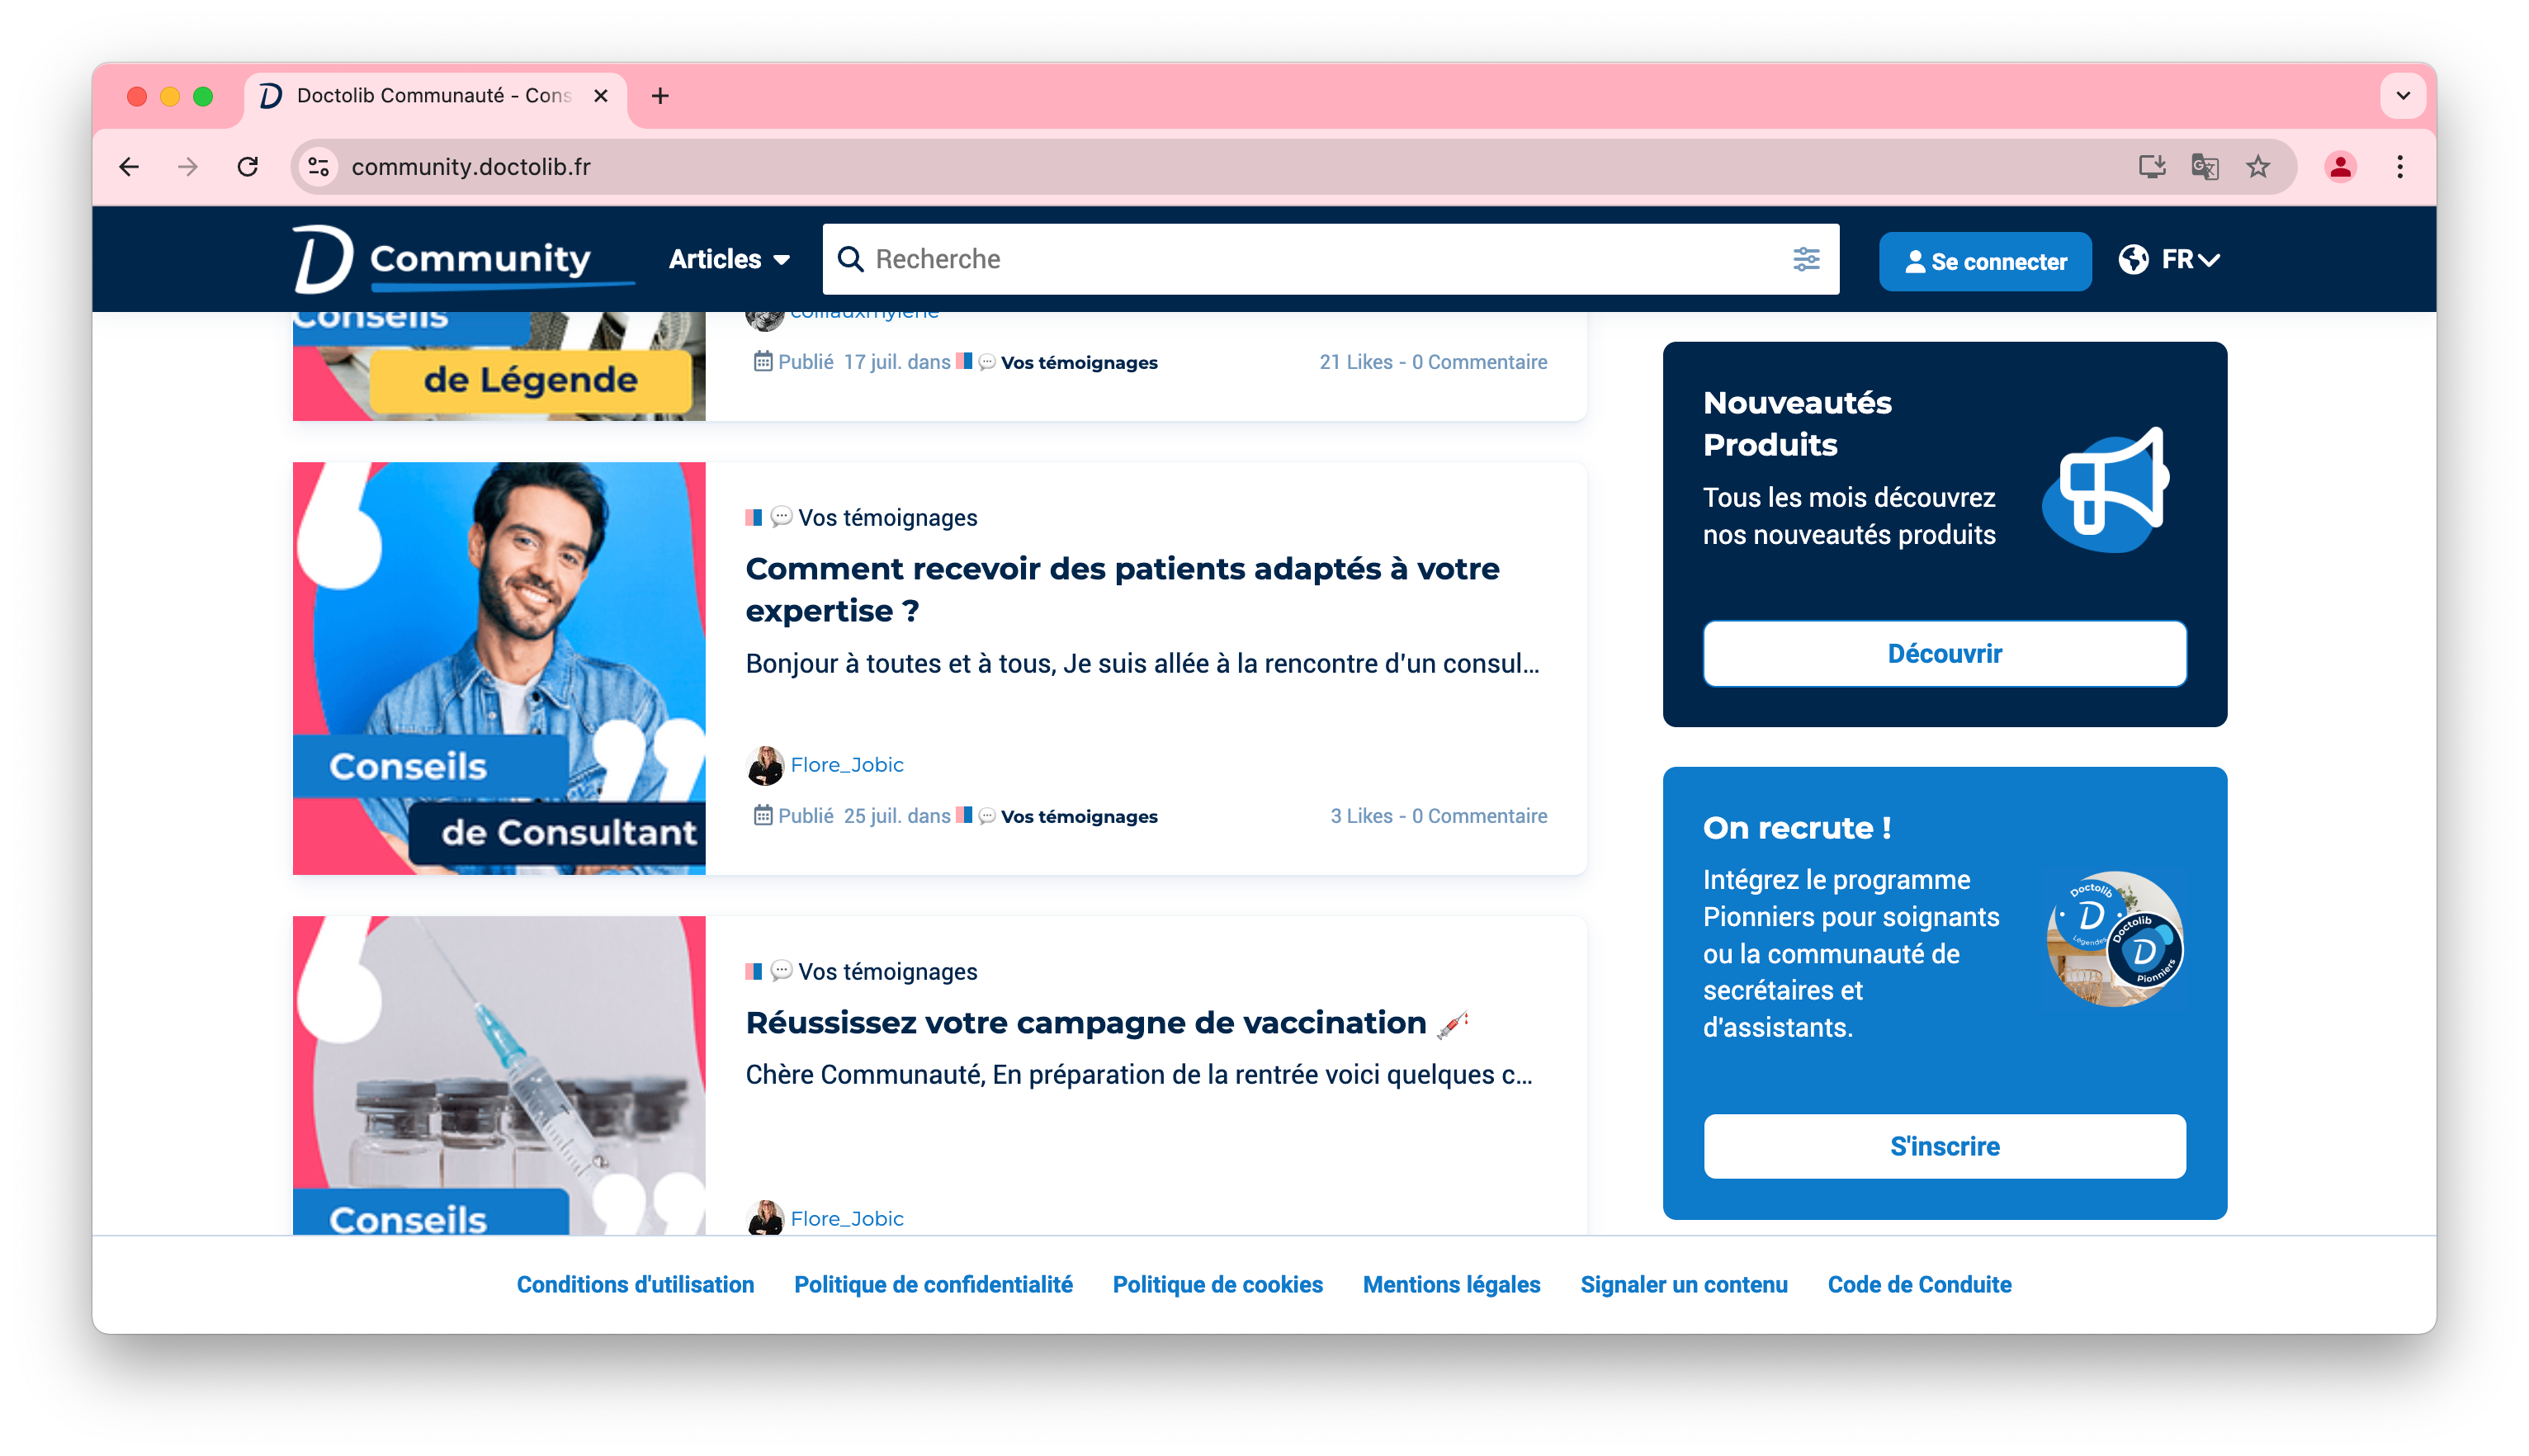This screenshot has width=2529, height=1456.
Task: Click the browser forward arrow
Action: 188,166
